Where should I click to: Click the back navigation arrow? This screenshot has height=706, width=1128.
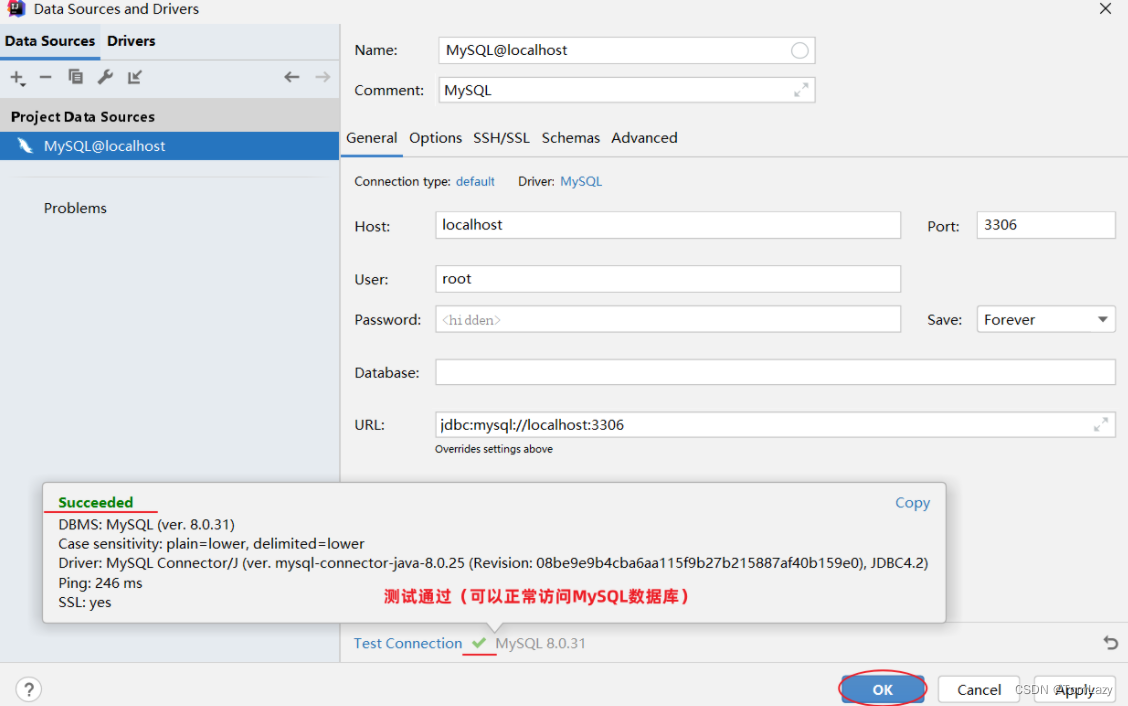pos(291,77)
